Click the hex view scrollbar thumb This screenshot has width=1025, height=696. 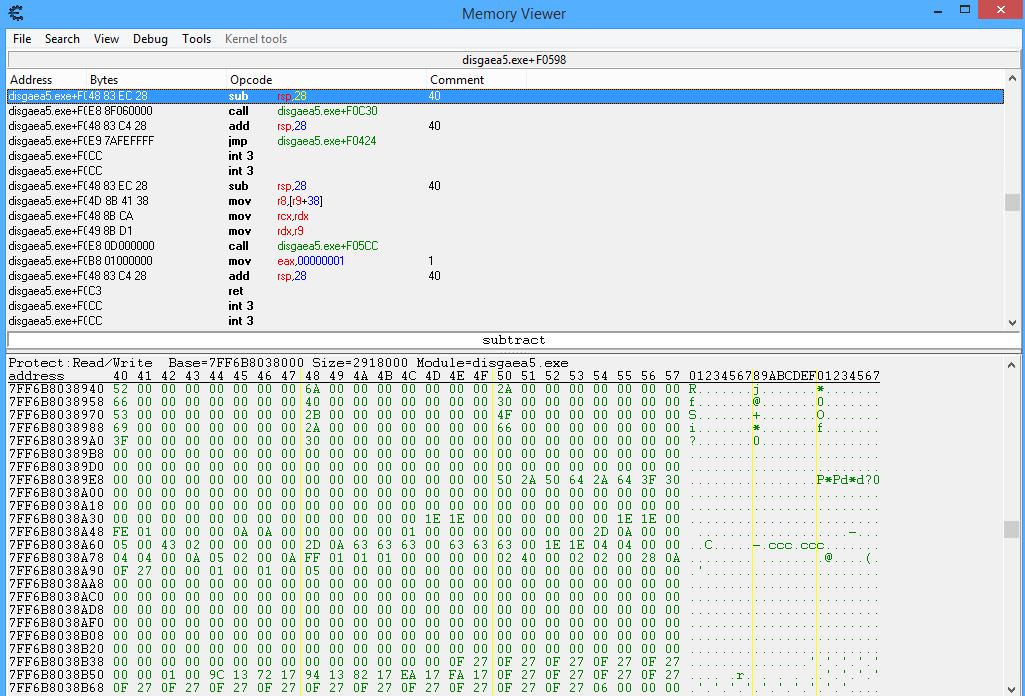pyautogui.click(x=1013, y=529)
